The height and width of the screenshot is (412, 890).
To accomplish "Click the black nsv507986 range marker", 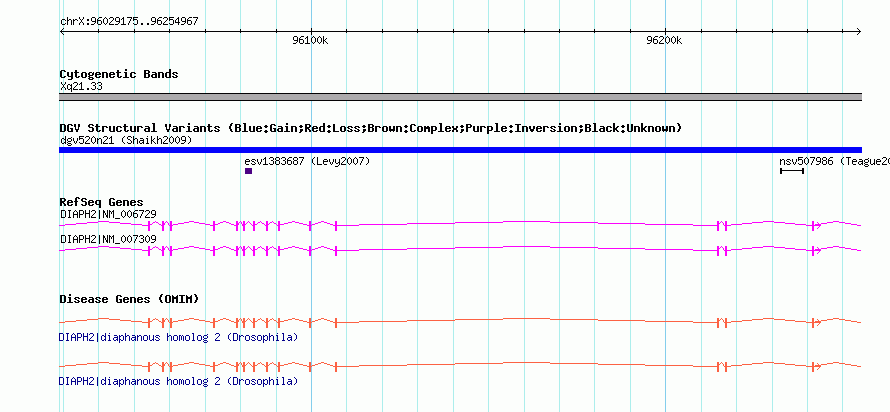I will tap(792, 171).
